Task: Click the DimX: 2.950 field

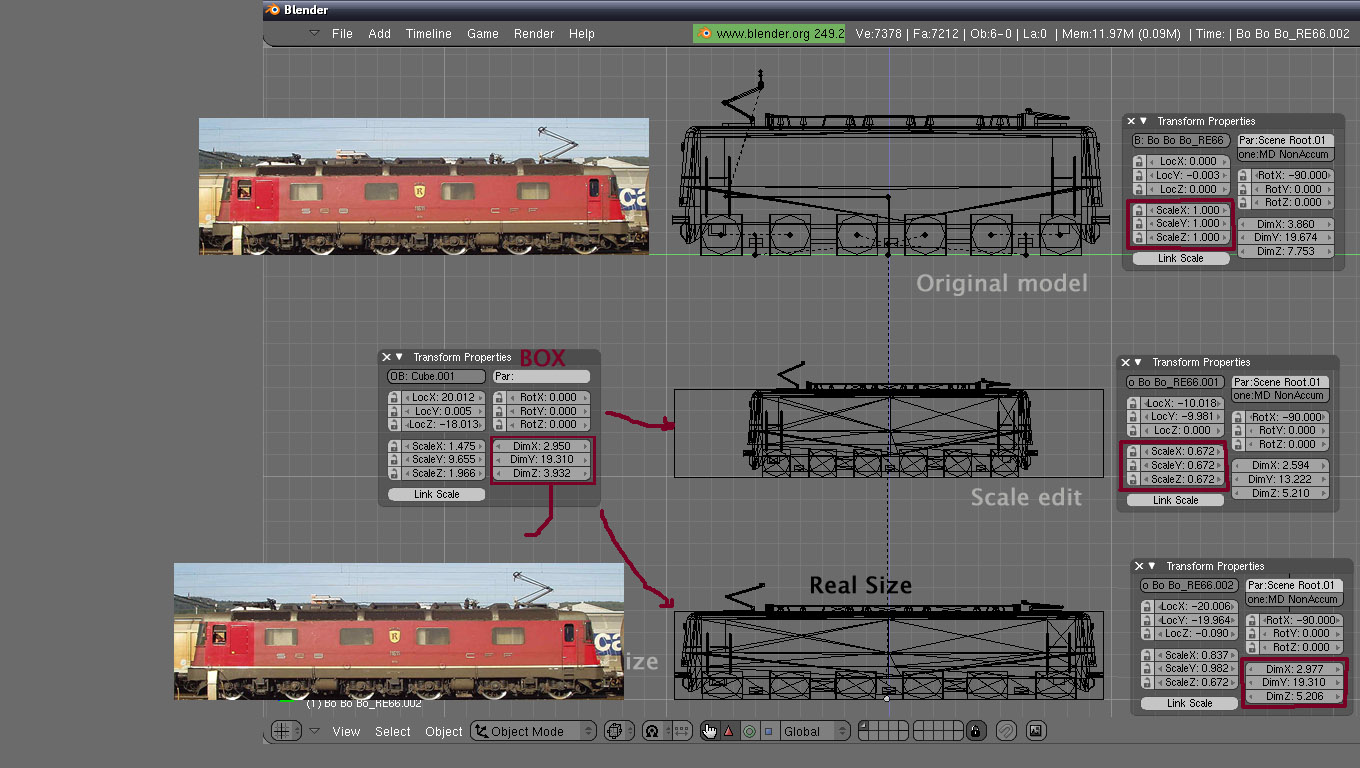Action: (544, 446)
